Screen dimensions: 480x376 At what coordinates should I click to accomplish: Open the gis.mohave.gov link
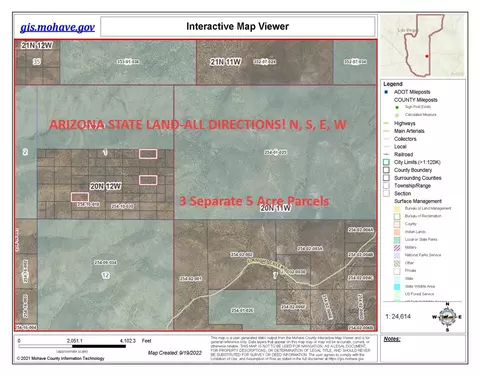[x=57, y=27]
